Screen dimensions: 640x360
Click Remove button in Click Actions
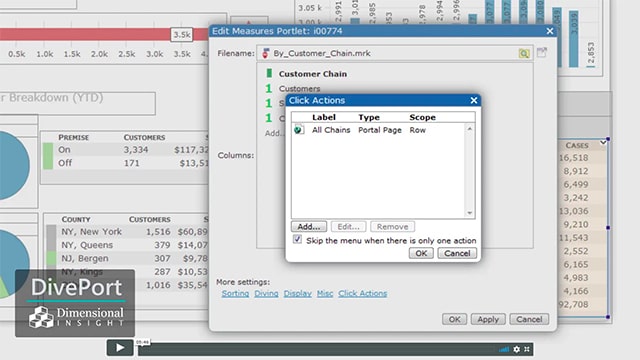tap(392, 227)
